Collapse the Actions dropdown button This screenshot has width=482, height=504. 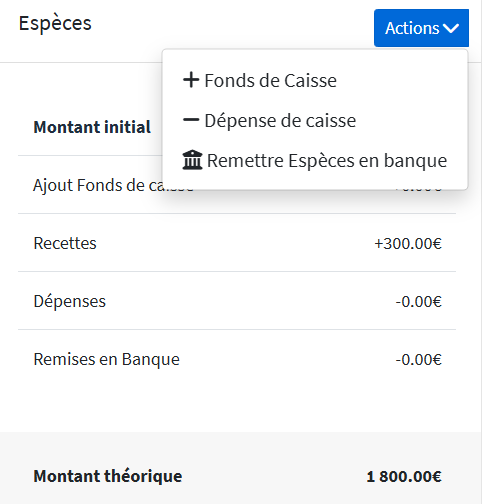click(421, 28)
